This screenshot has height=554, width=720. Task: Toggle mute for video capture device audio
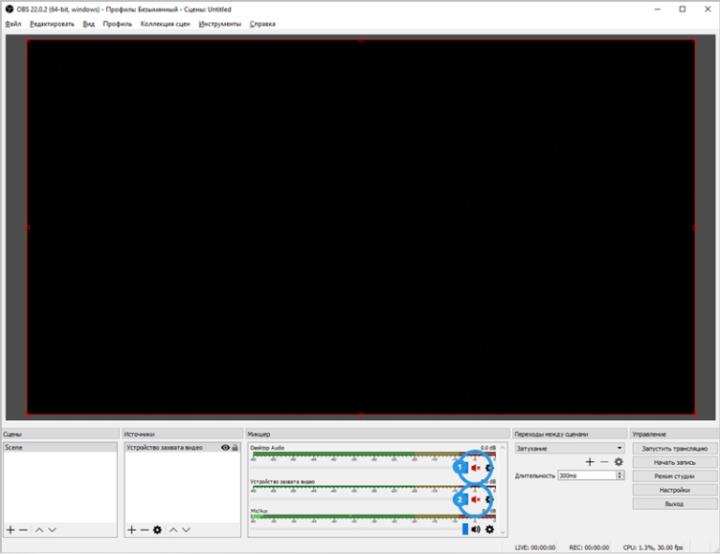pyautogui.click(x=475, y=499)
